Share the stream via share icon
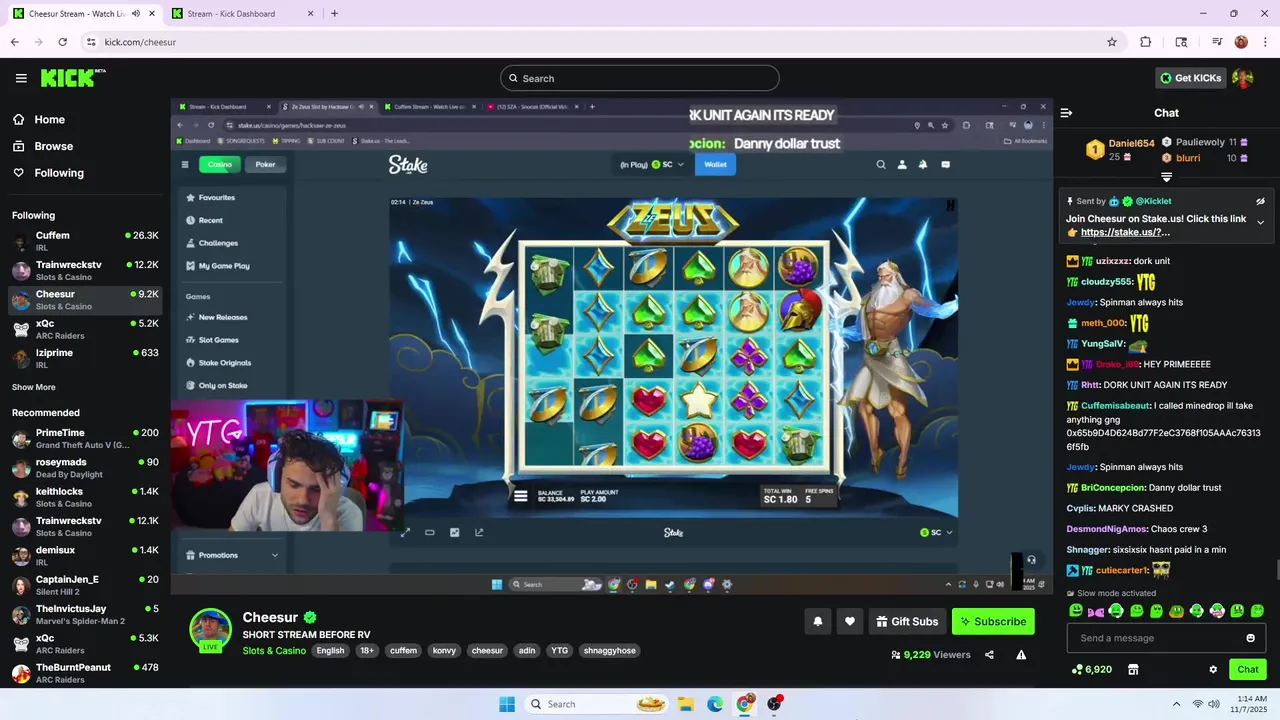 (989, 655)
